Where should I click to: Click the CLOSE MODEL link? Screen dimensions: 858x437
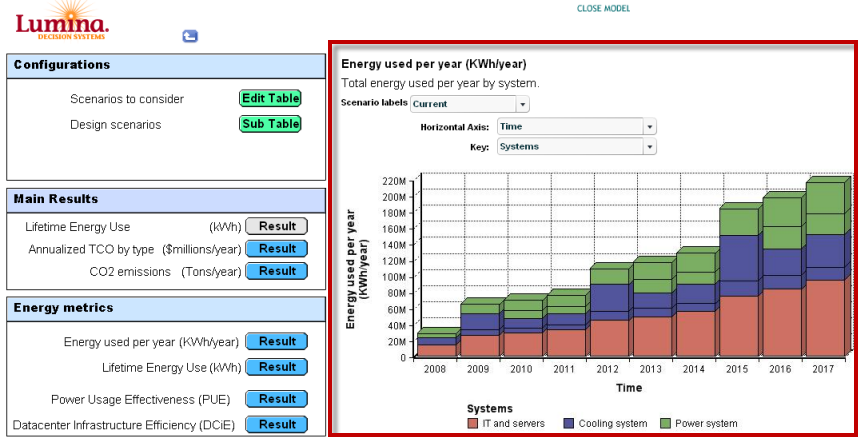coord(604,9)
